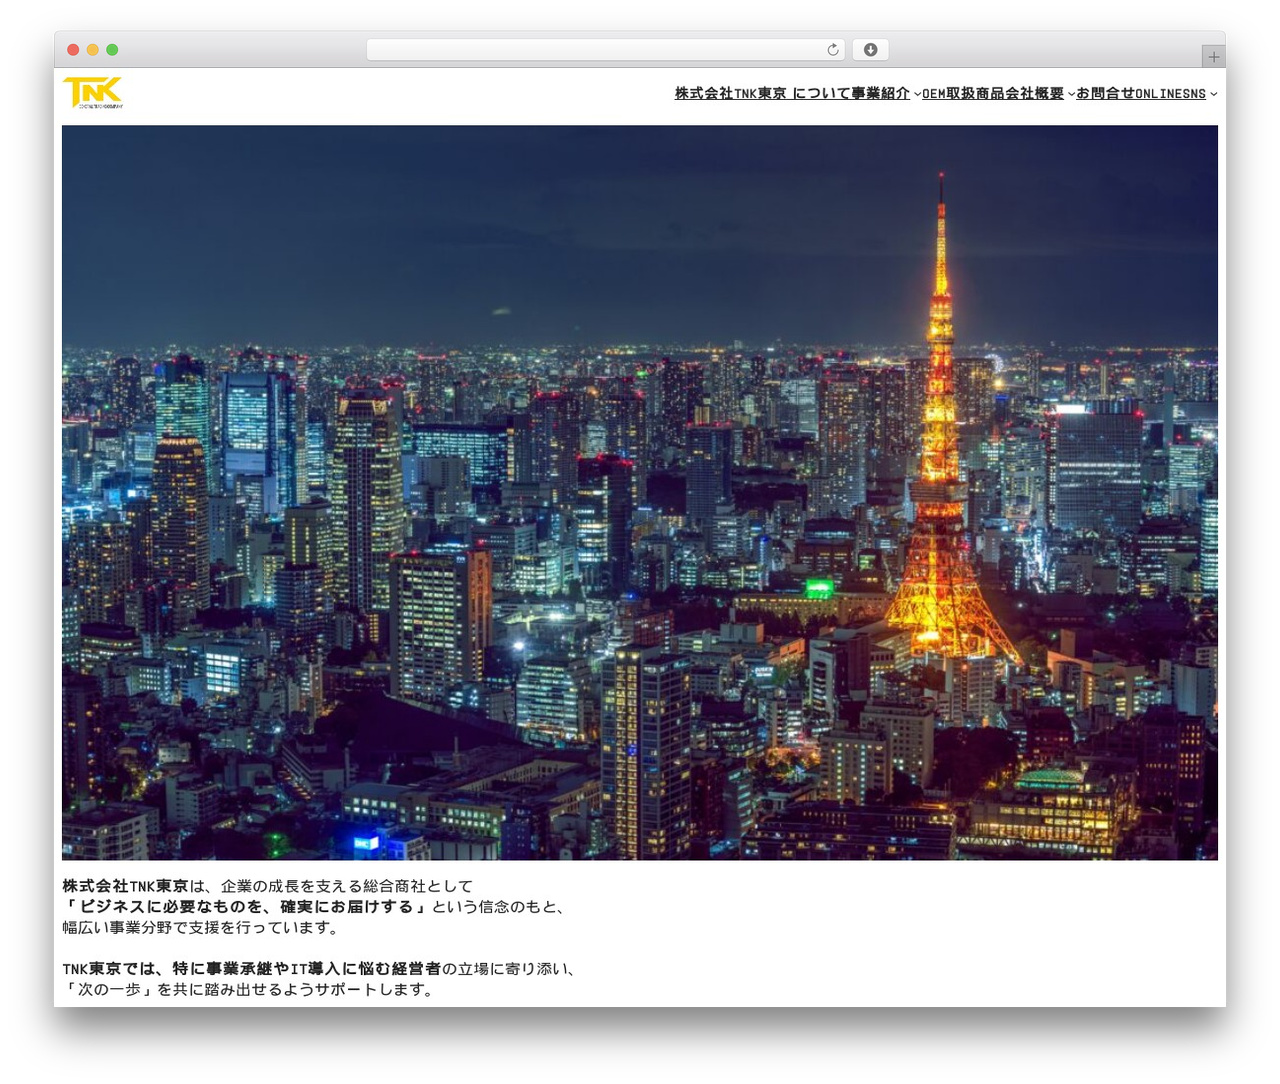The height and width of the screenshot is (1084, 1280).
Task: Open the 株式会社TNK東京 について menu link
Action: click(x=763, y=93)
